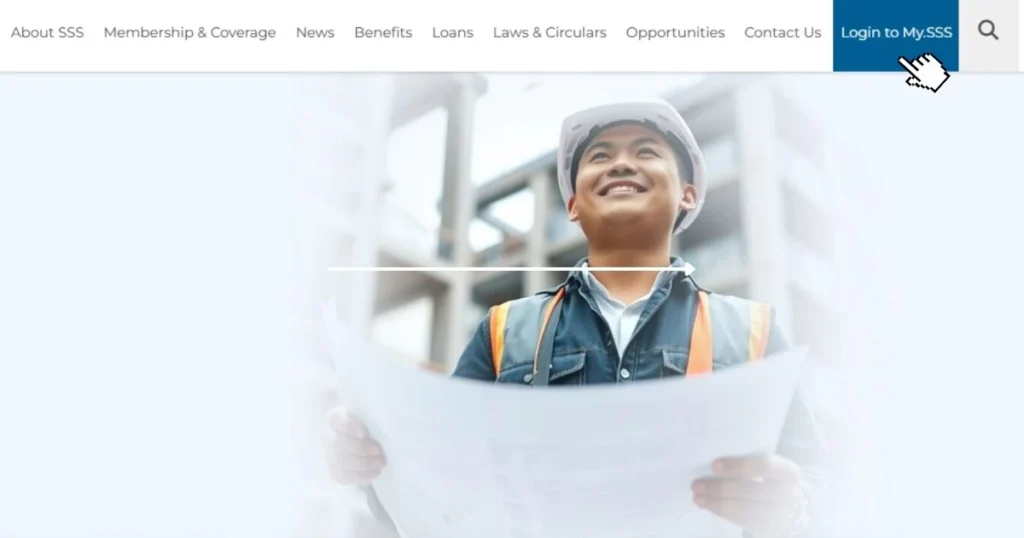Click the magnifying glass search icon
This screenshot has width=1024, height=538.
pyautogui.click(x=987, y=30)
